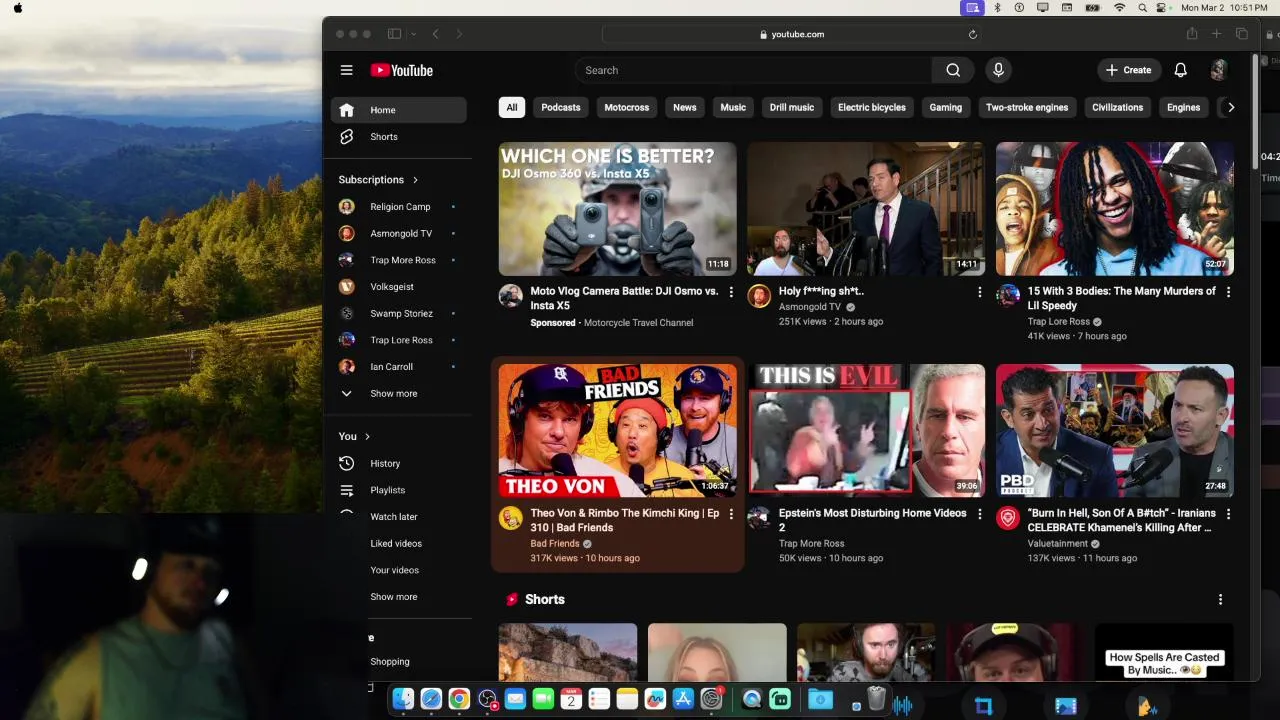Open more options for Epstein's video
Viewport: 1280px width, 720px height.
(x=979, y=514)
